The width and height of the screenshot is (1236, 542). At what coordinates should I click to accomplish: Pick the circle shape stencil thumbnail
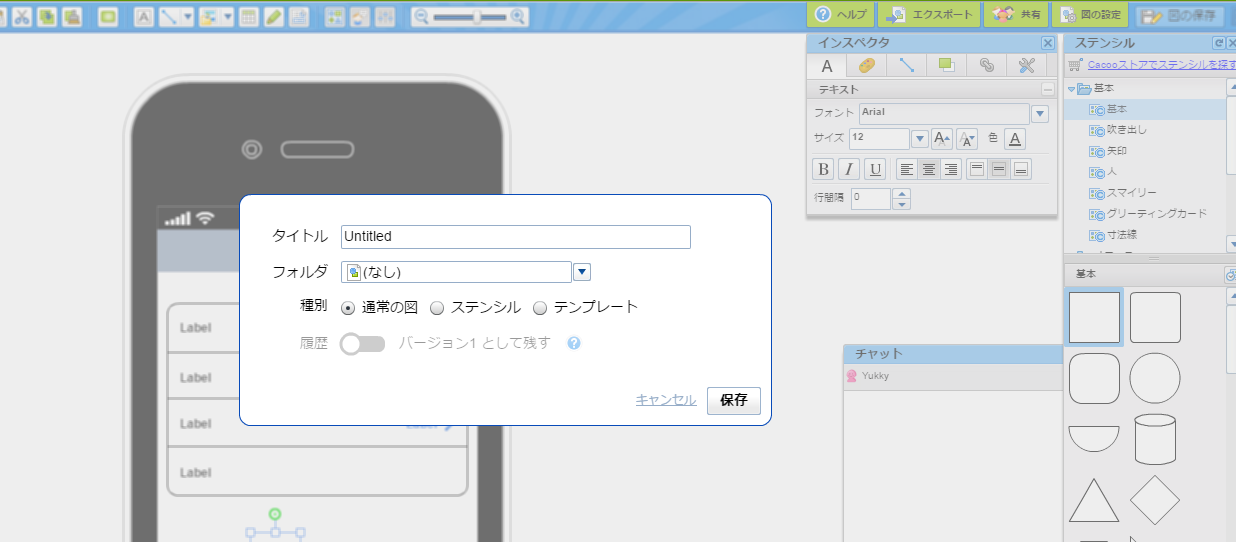coord(1155,379)
